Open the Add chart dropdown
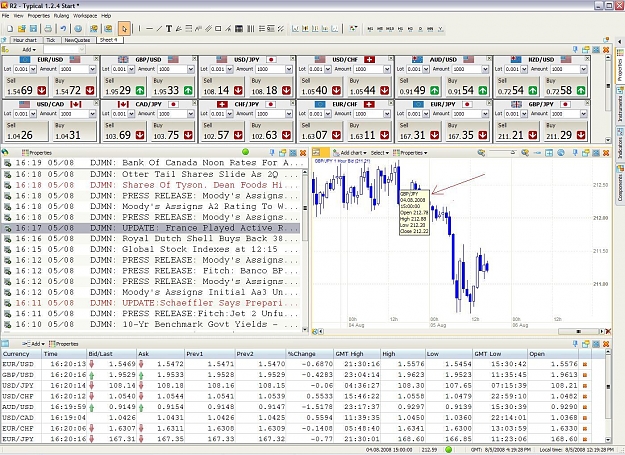 tap(350, 153)
